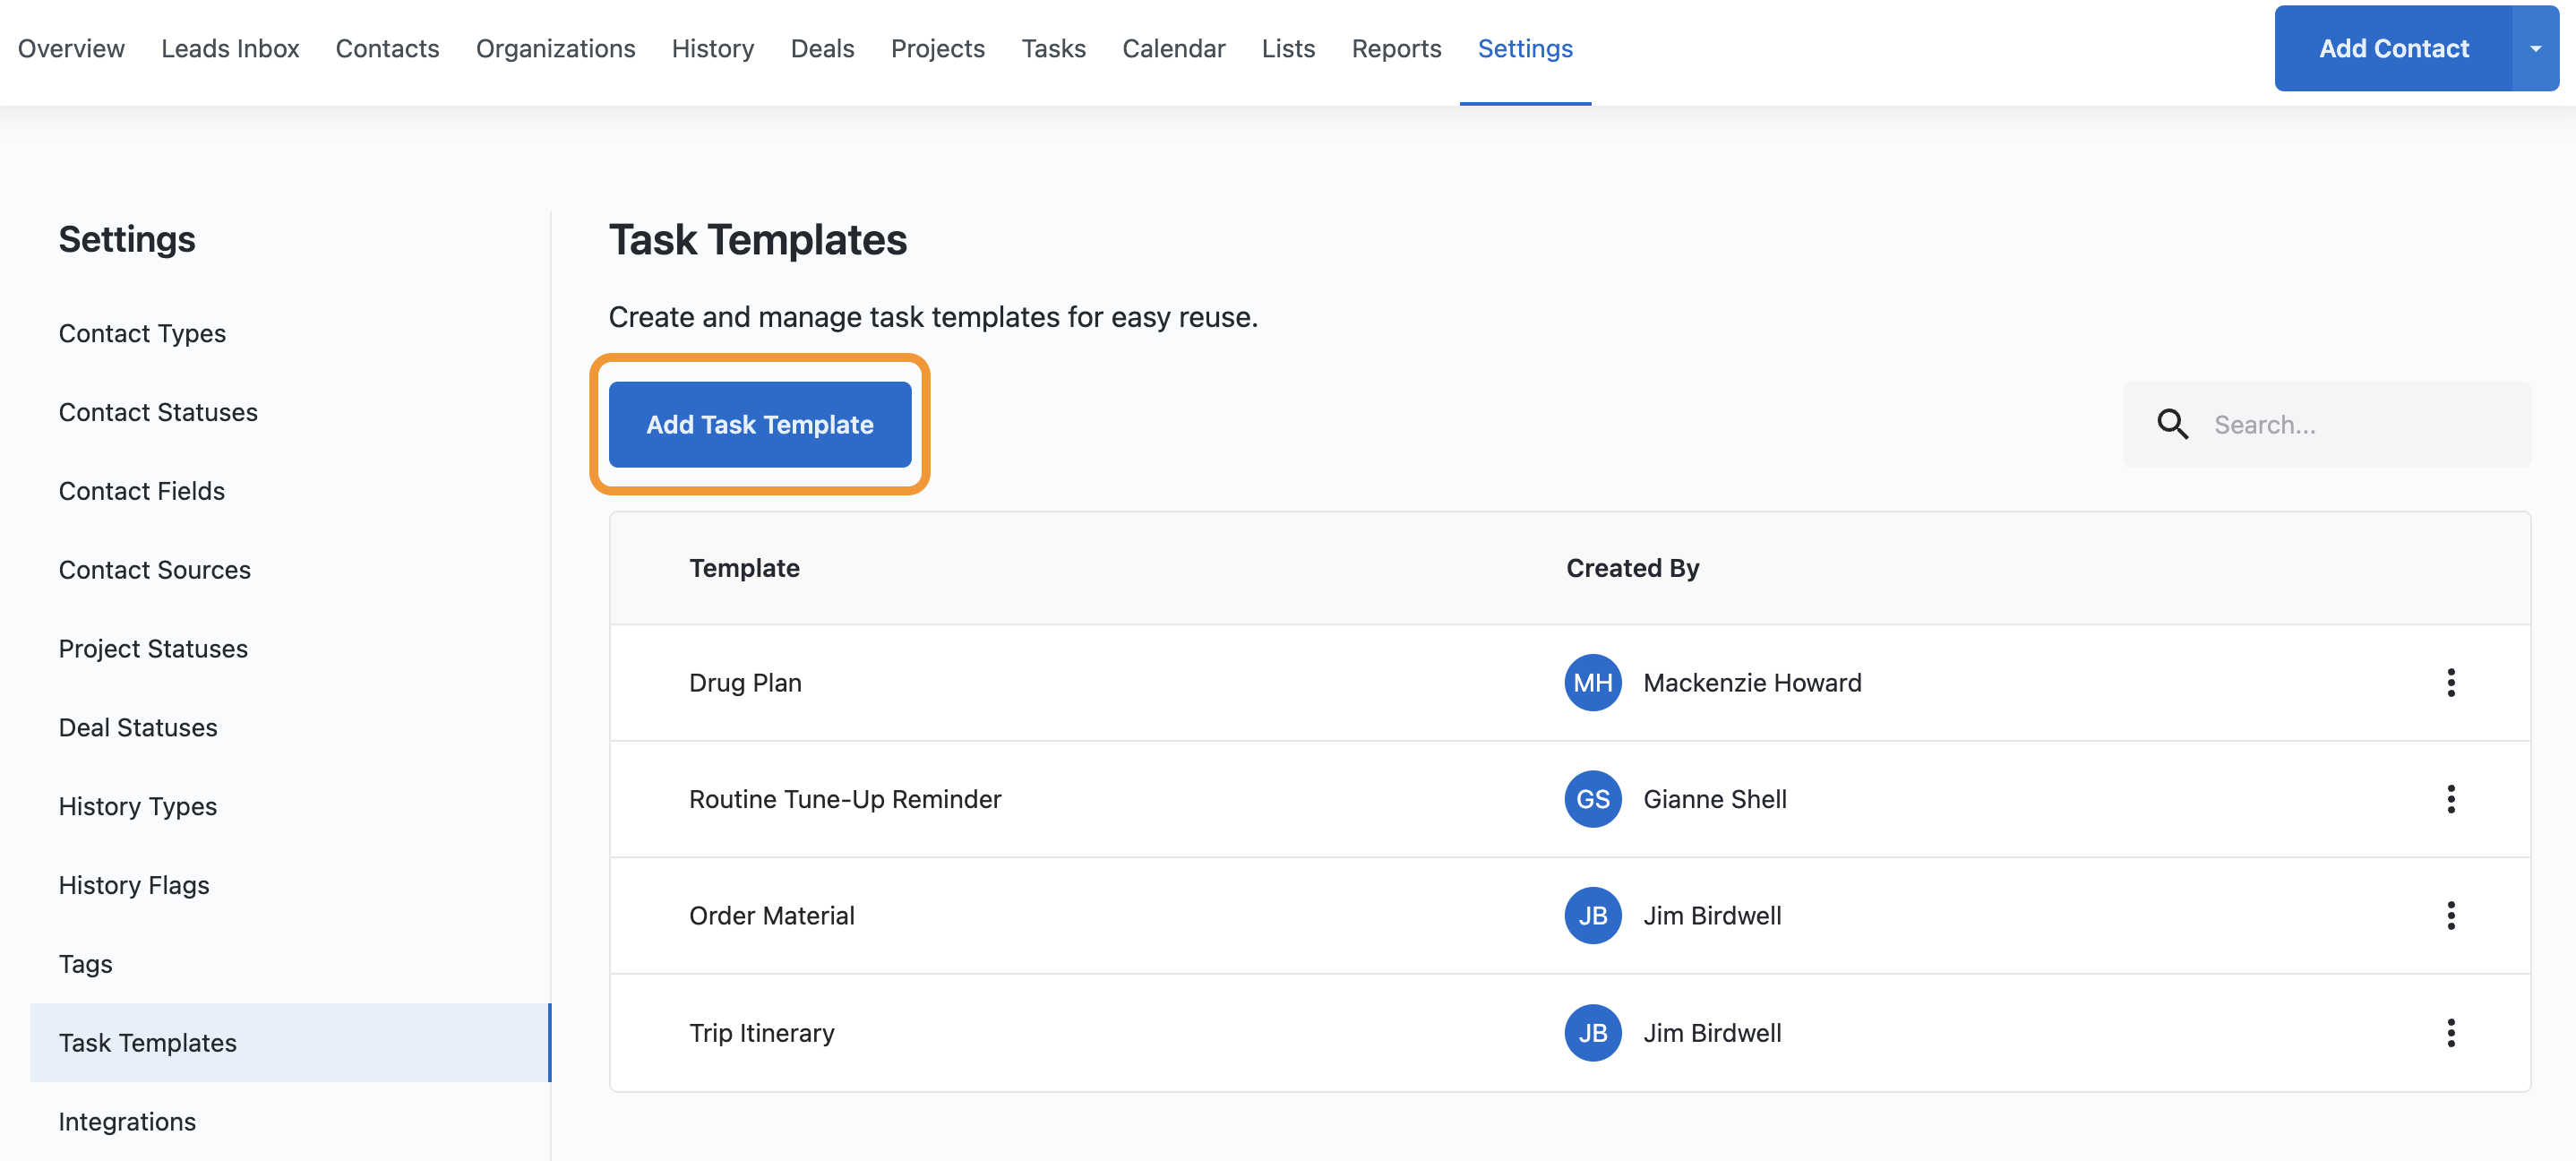The height and width of the screenshot is (1161, 2576).
Task: Click the Add Task Template button
Action: tap(759, 424)
